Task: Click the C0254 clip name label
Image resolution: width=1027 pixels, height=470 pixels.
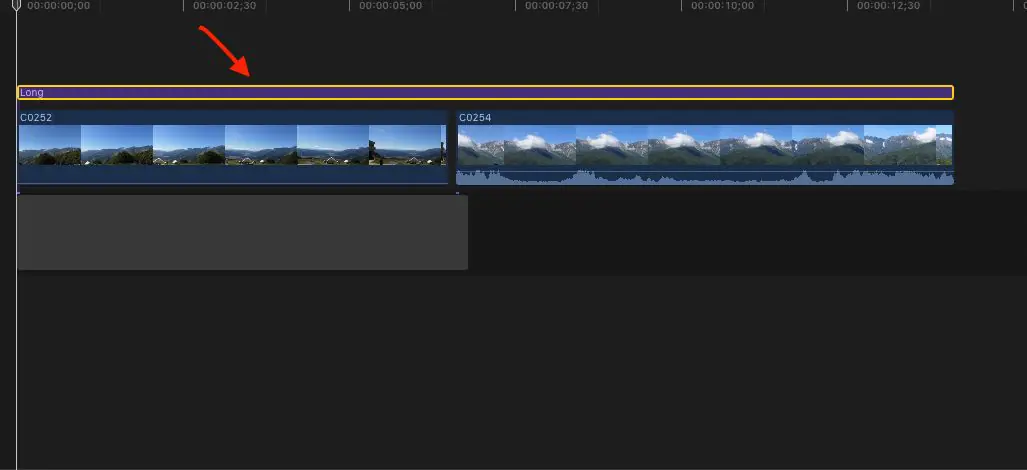Action: coord(475,118)
